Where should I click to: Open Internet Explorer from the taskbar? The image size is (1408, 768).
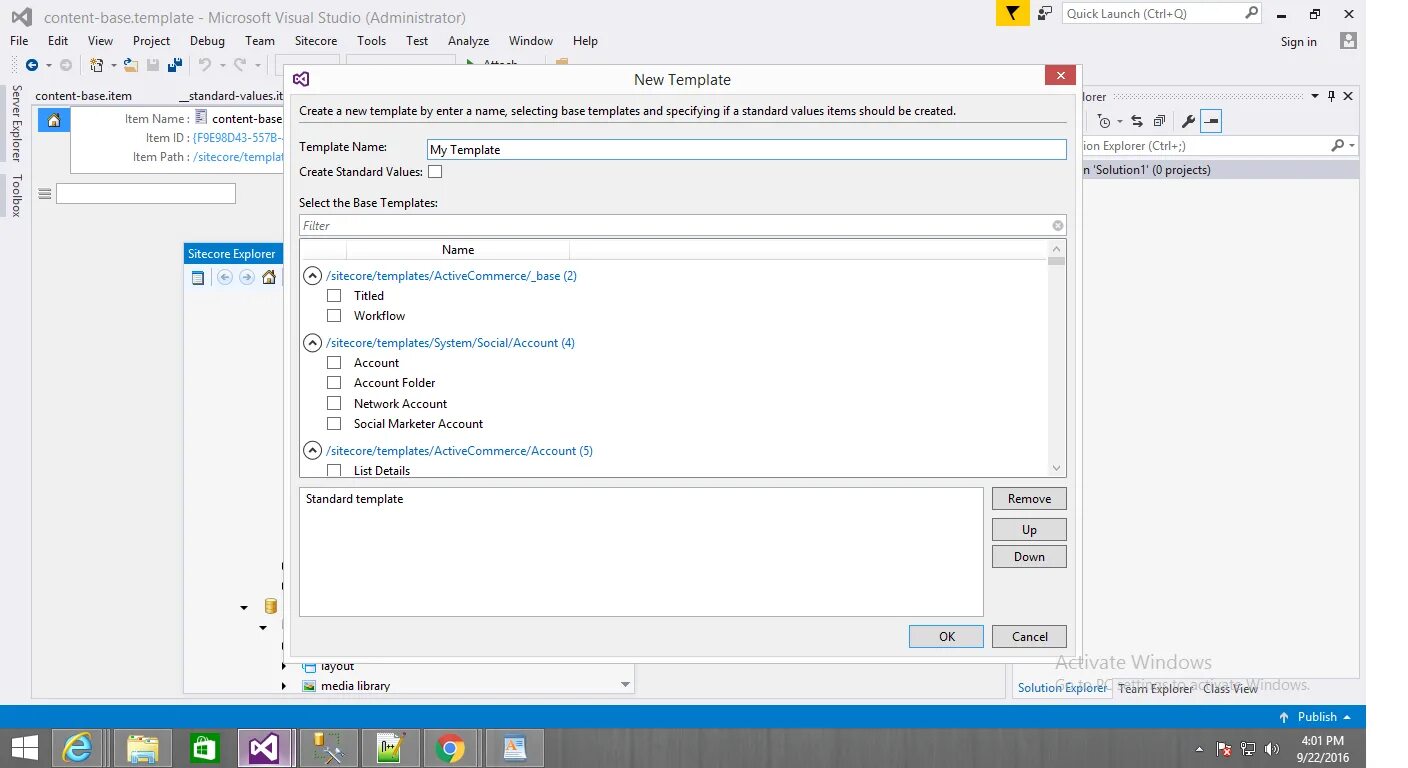[78, 748]
